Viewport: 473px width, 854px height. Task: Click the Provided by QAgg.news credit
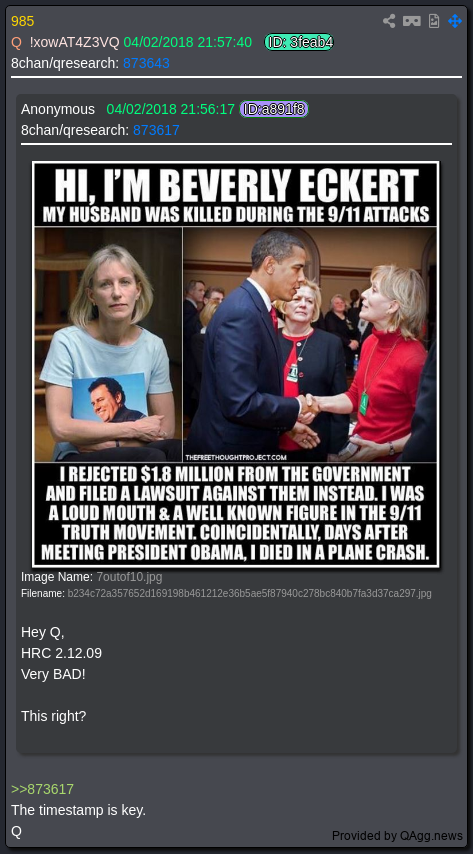coord(397,836)
